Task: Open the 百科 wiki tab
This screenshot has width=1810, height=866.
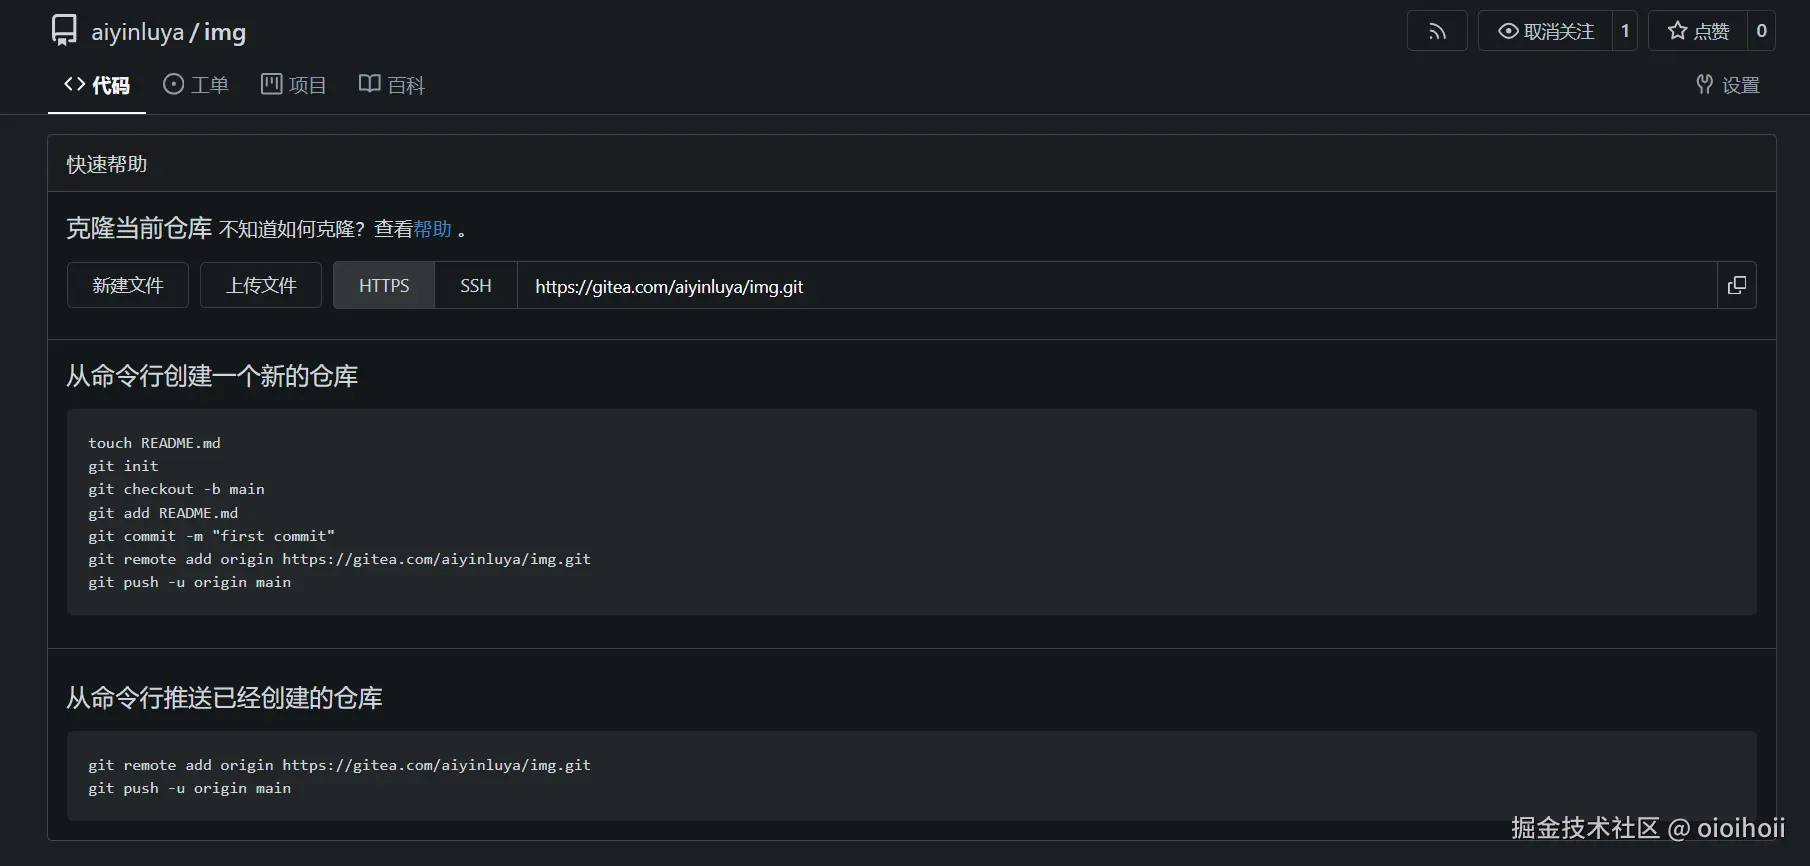Action: 392,85
